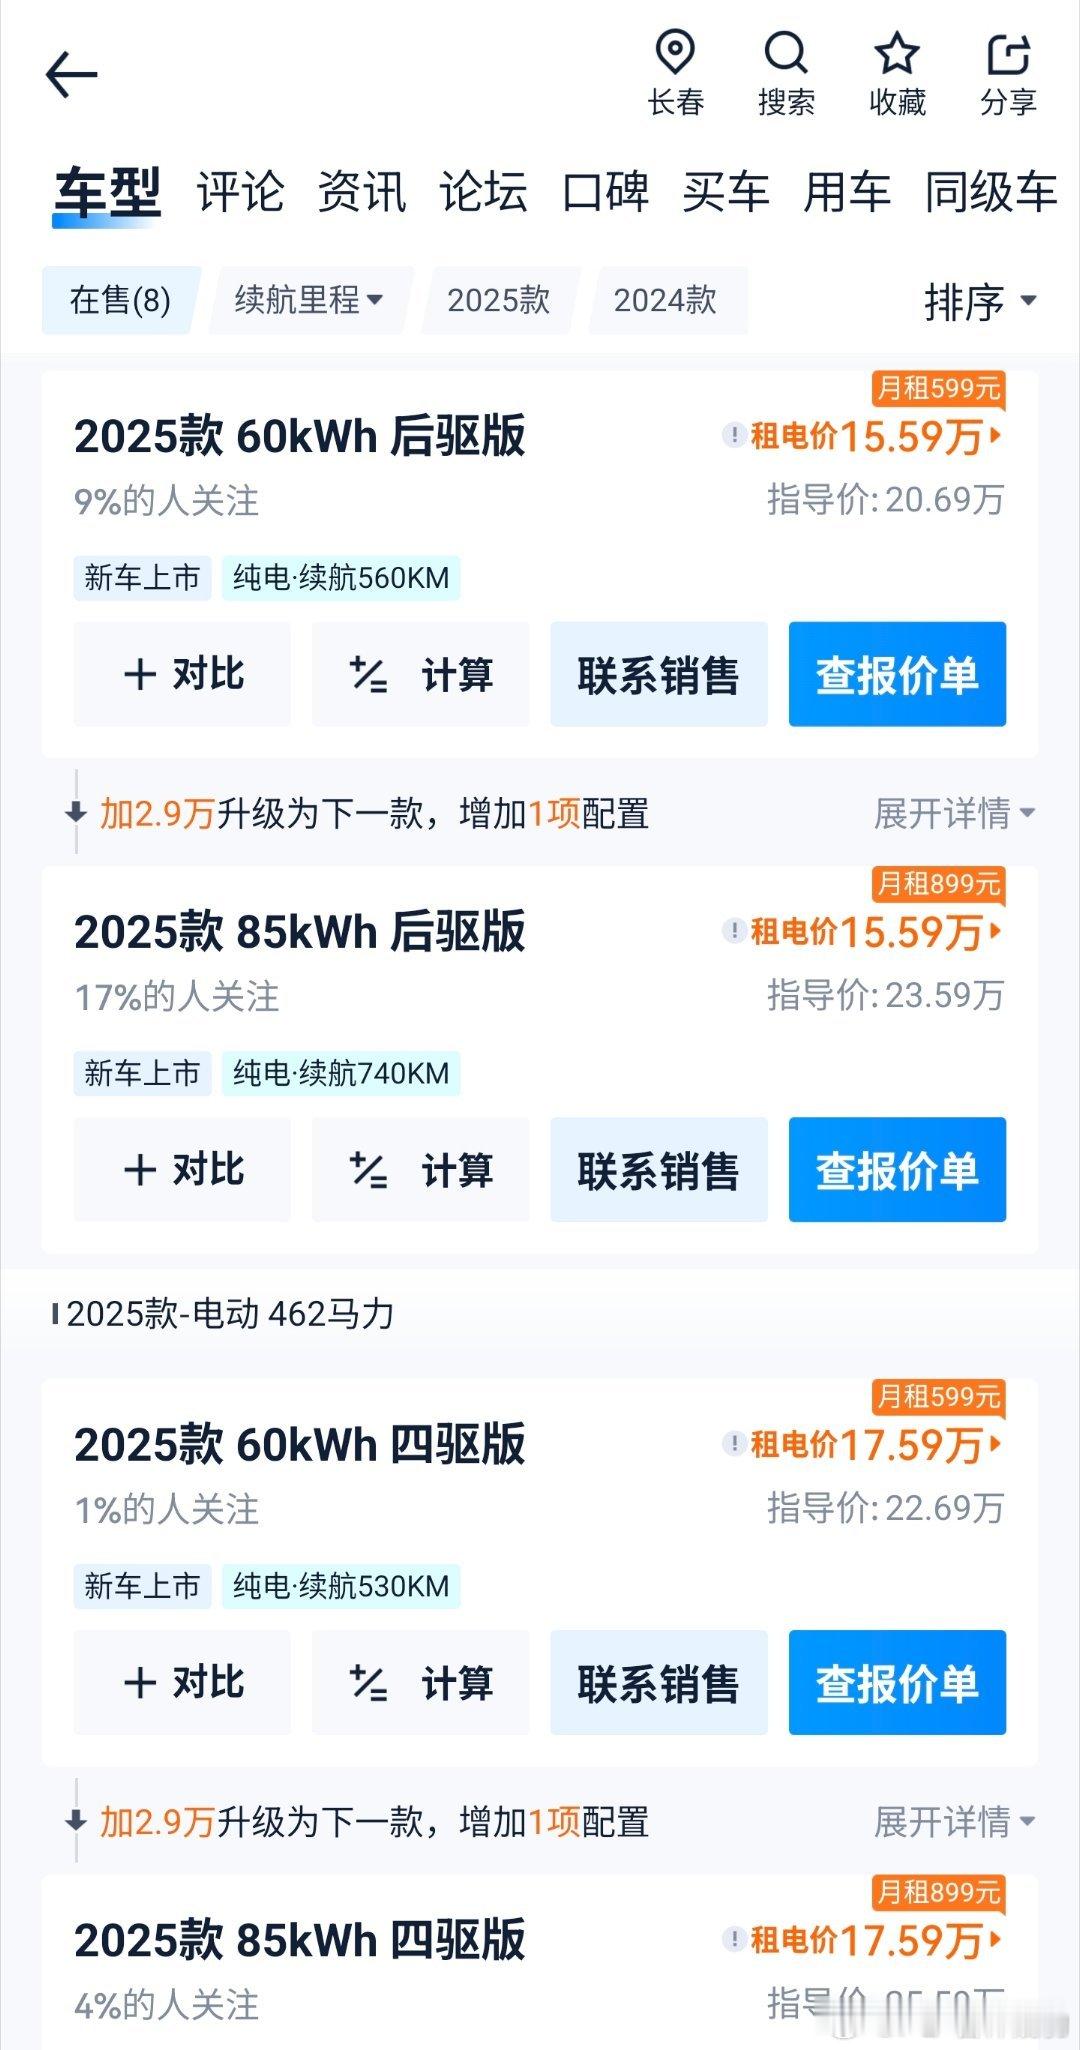This screenshot has width=1080, height=2050.
Task: Open the 搜索 search icon
Action: pos(786,74)
